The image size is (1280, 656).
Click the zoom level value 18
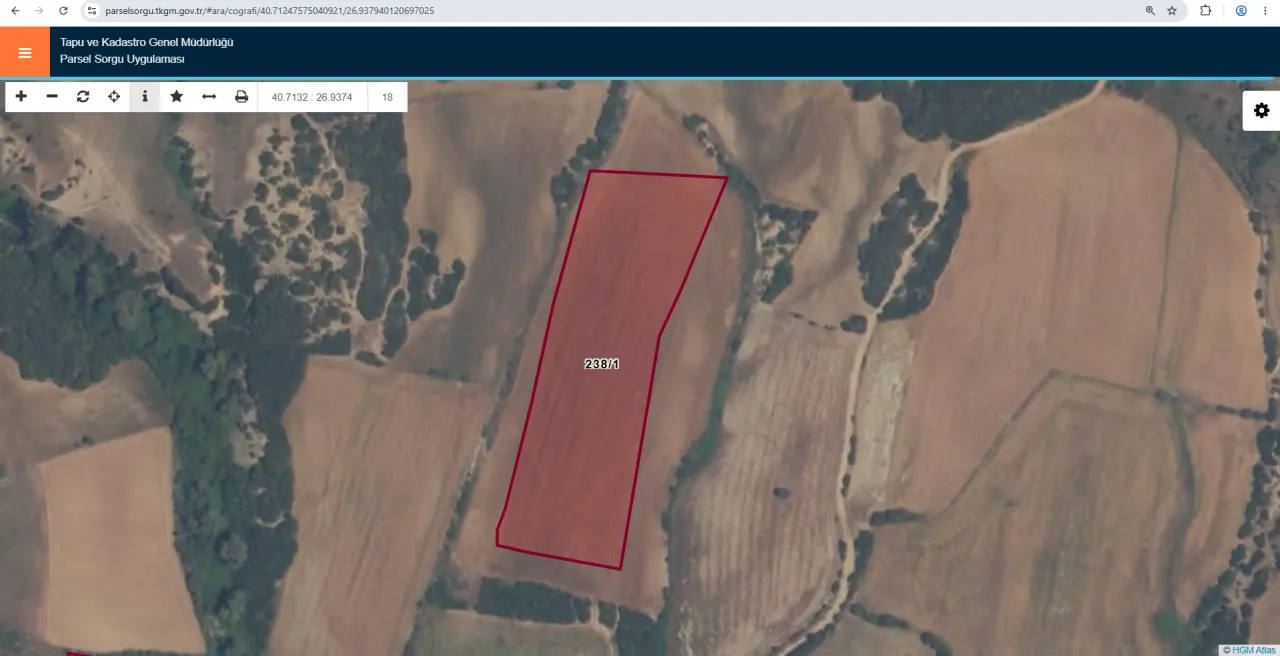click(387, 97)
